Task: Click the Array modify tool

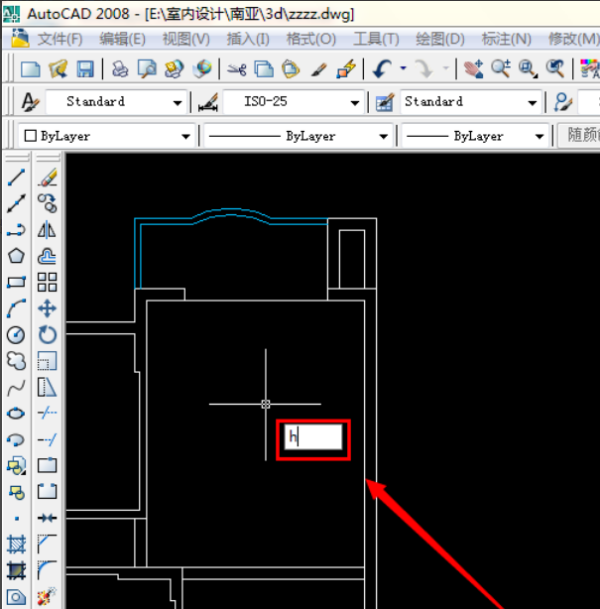Action: pyautogui.click(x=47, y=283)
